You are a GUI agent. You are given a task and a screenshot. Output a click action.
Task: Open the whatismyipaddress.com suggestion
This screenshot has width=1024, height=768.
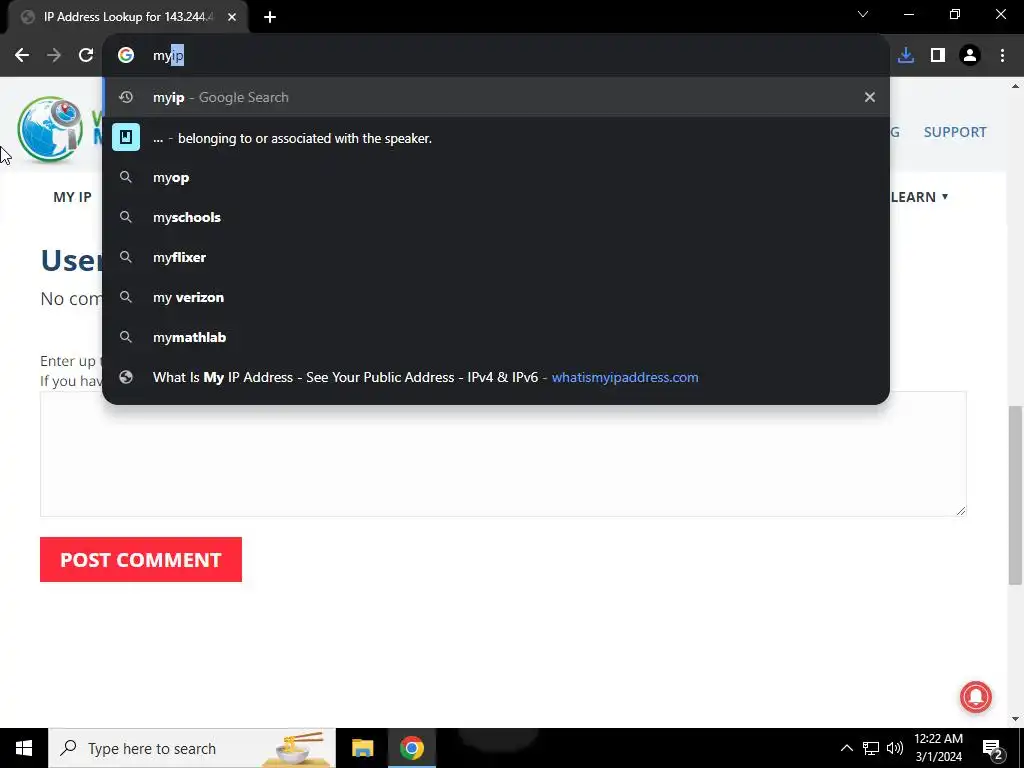pos(496,377)
